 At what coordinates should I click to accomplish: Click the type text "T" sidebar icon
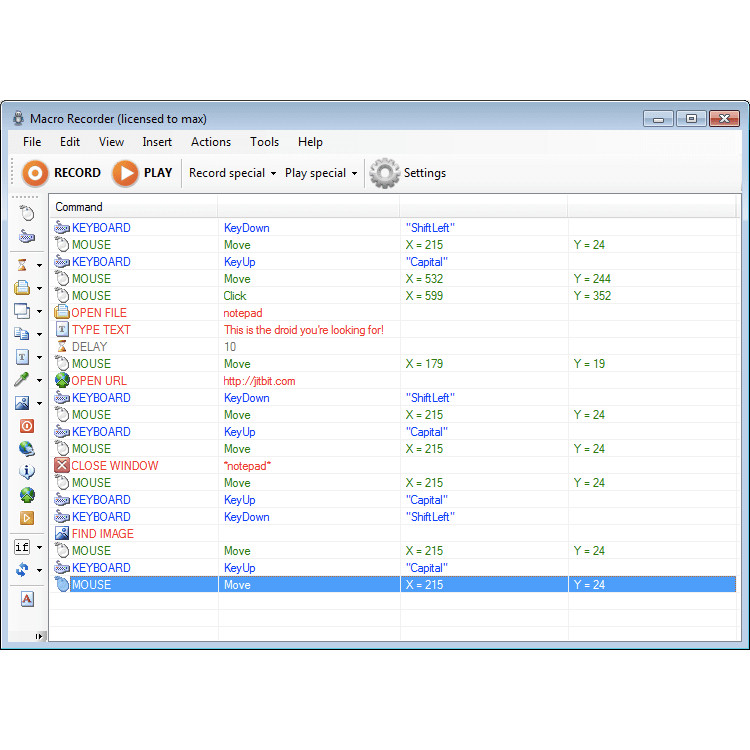(23, 357)
